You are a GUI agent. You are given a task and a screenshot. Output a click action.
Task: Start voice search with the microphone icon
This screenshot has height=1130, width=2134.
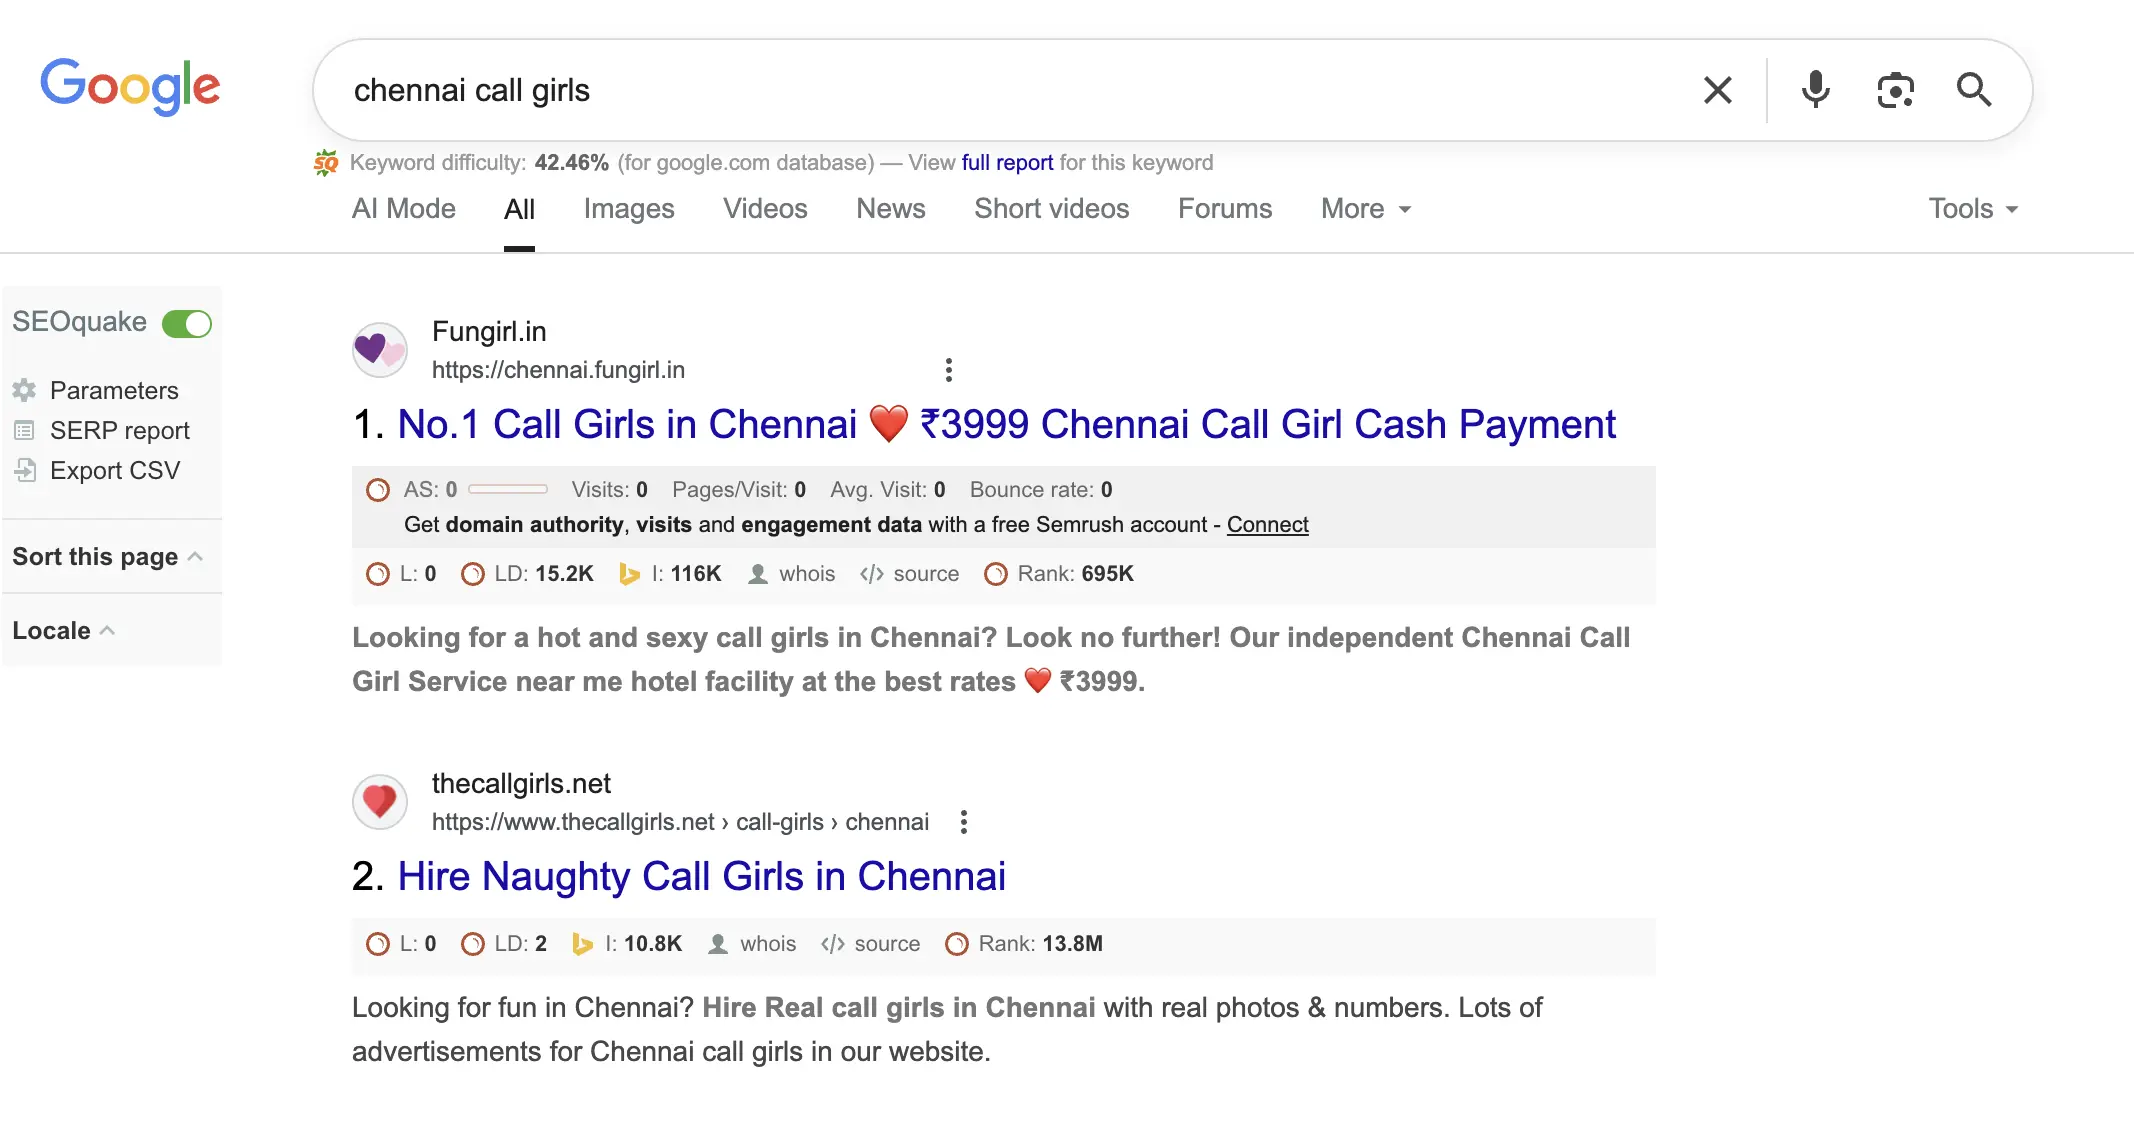1815,90
